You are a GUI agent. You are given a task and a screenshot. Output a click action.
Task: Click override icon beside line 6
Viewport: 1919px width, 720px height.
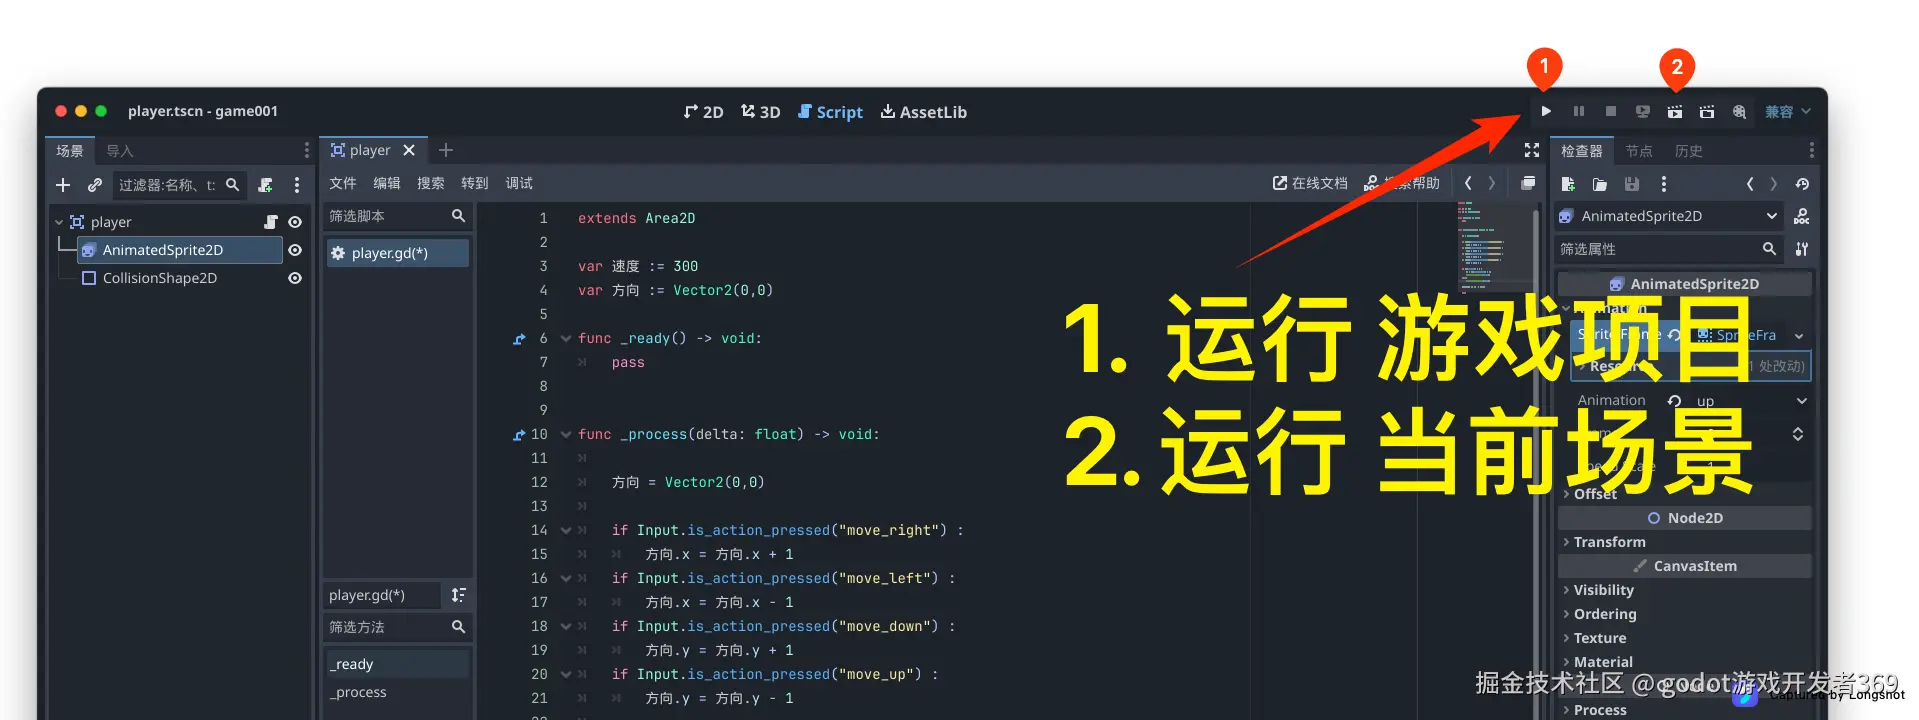(x=519, y=339)
